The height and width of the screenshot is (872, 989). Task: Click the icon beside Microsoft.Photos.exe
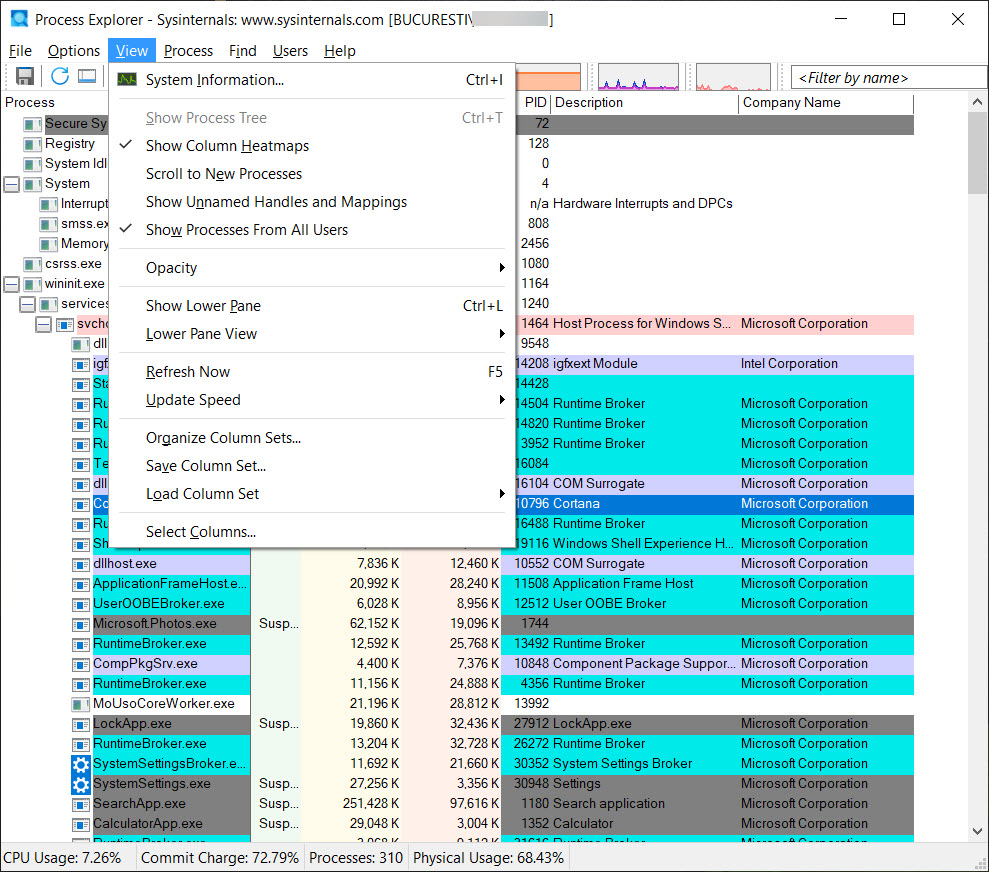(81, 624)
